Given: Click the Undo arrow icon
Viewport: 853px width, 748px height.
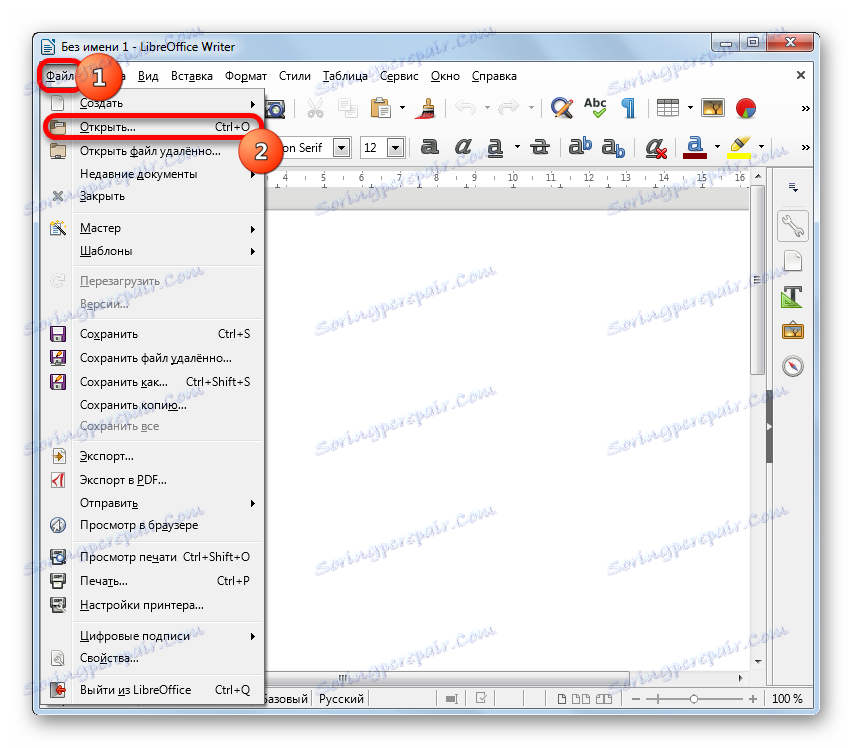Looking at the screenshot, I should [x=466, y=108].
